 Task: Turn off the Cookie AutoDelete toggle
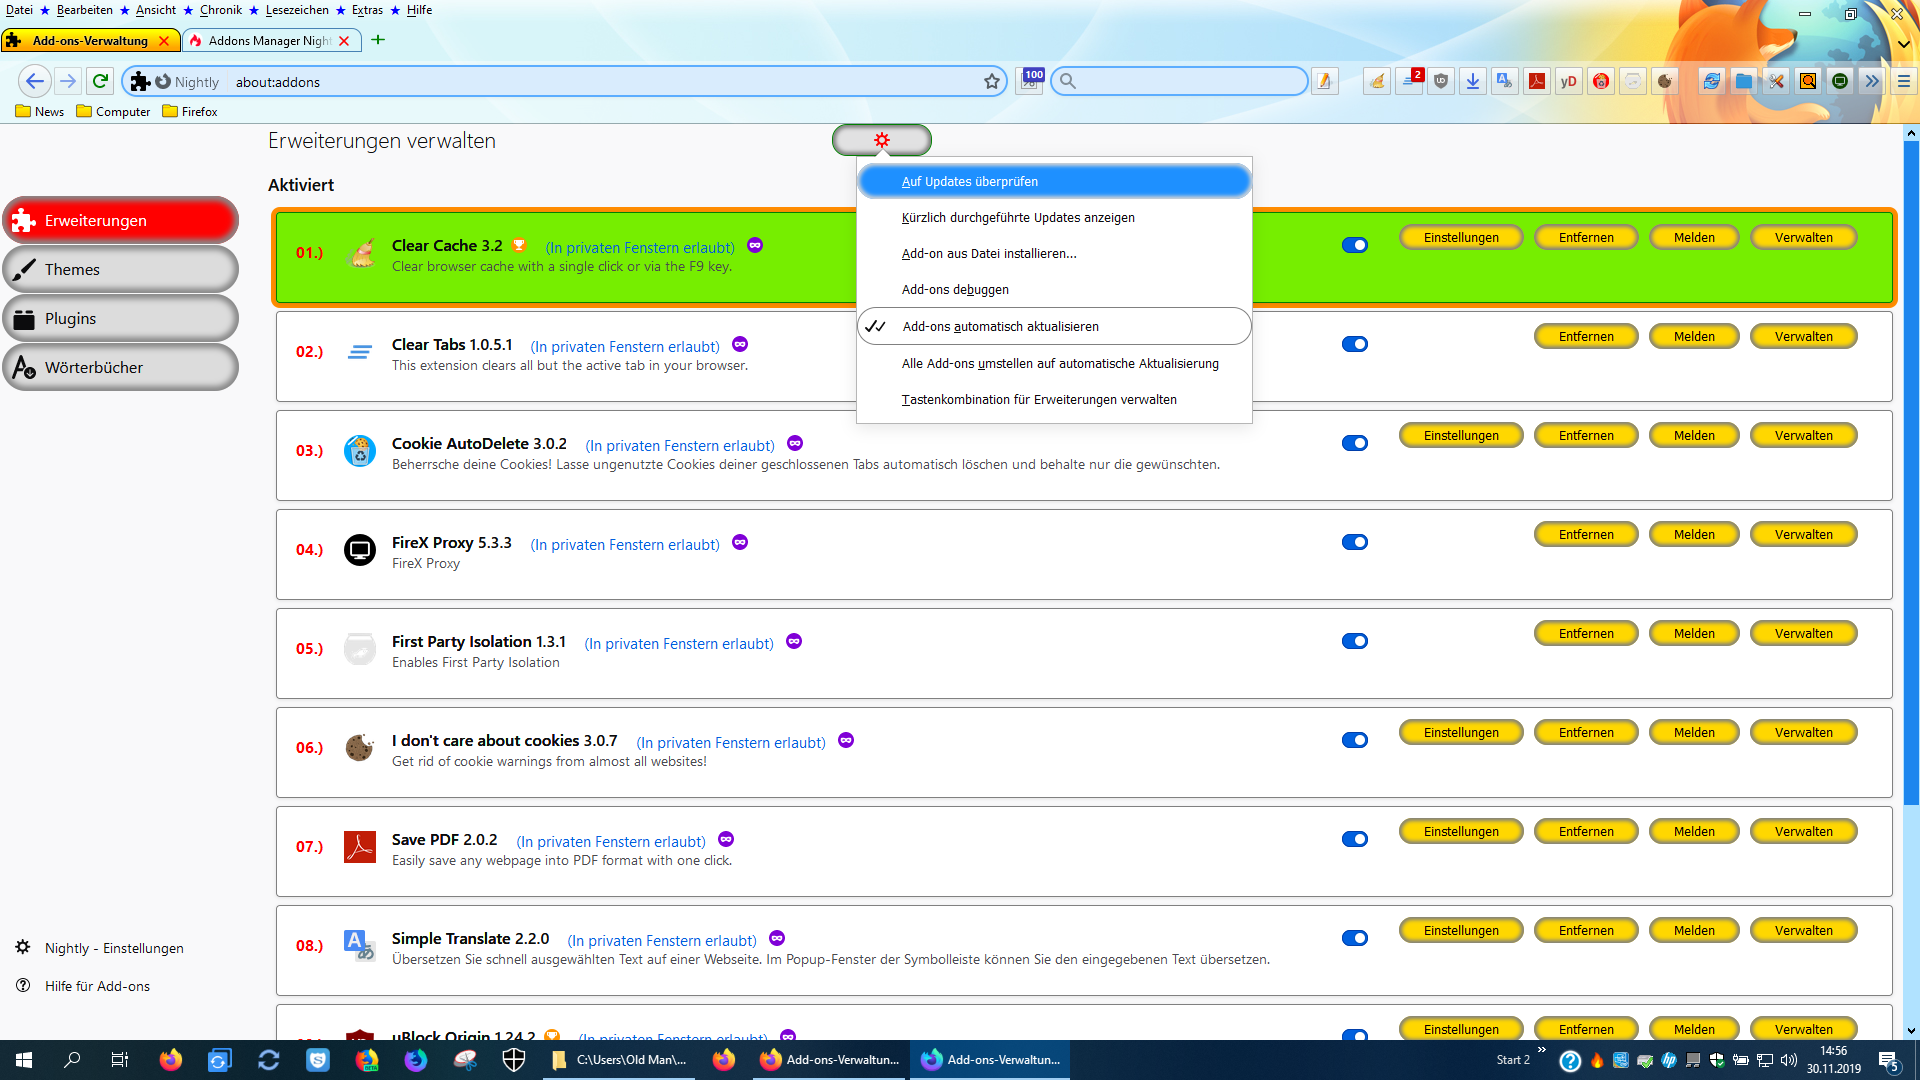click(x=1355, y=443)
